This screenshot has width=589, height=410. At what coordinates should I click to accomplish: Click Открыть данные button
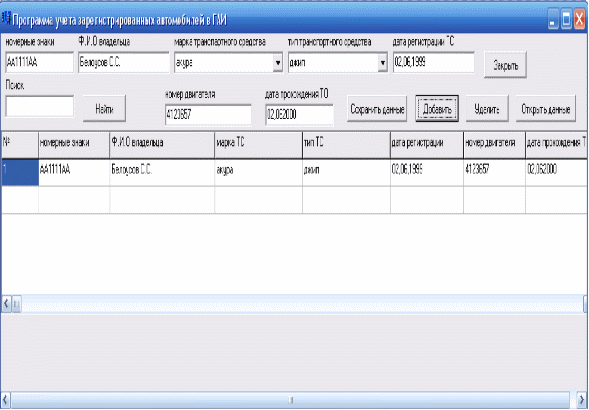coord(546,109)
